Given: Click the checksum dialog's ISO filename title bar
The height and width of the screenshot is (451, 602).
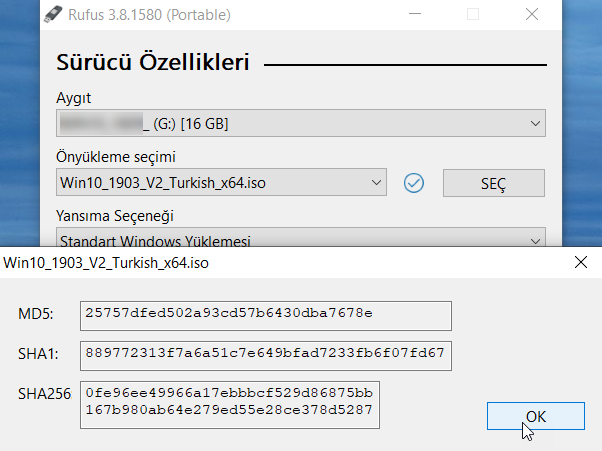Looking at the screenshot, I should (106, 263).
